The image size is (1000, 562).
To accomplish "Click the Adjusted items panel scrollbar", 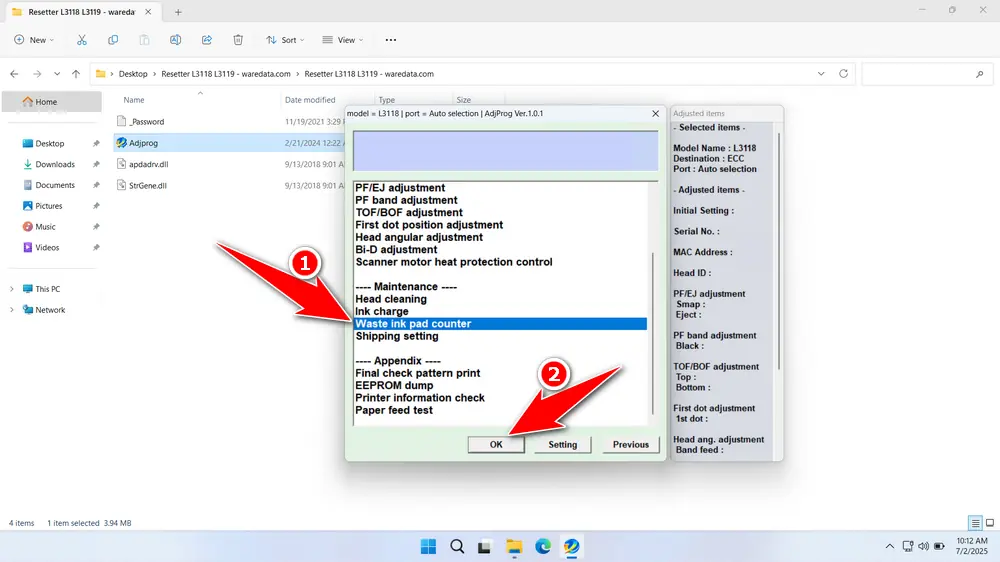I will (778, 251).
